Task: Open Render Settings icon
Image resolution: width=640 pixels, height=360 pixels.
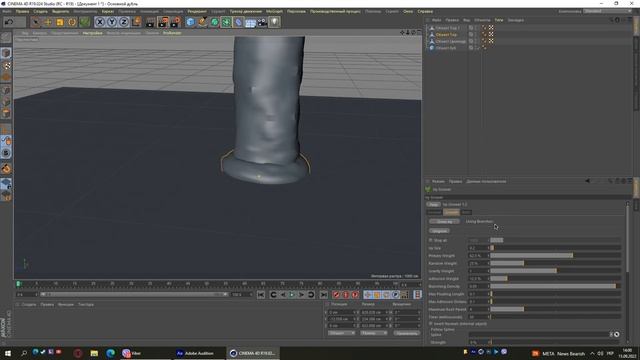Action: coord(176,22)
